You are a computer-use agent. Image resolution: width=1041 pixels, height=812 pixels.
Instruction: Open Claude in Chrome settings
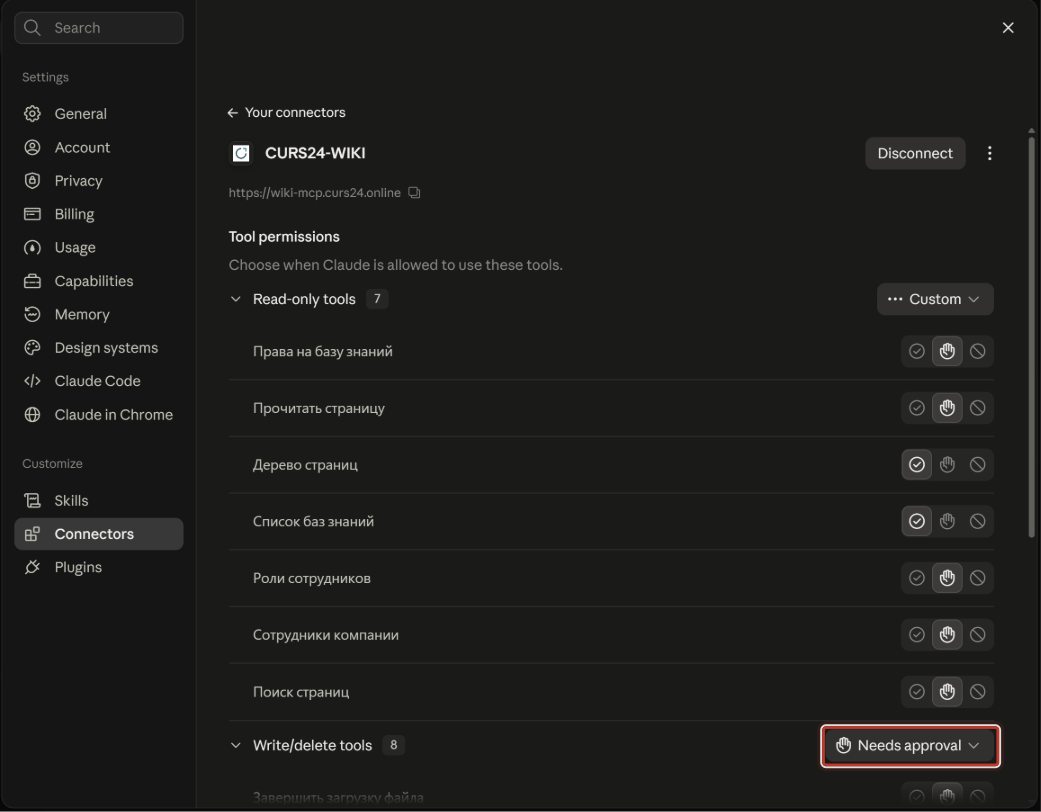98,414
